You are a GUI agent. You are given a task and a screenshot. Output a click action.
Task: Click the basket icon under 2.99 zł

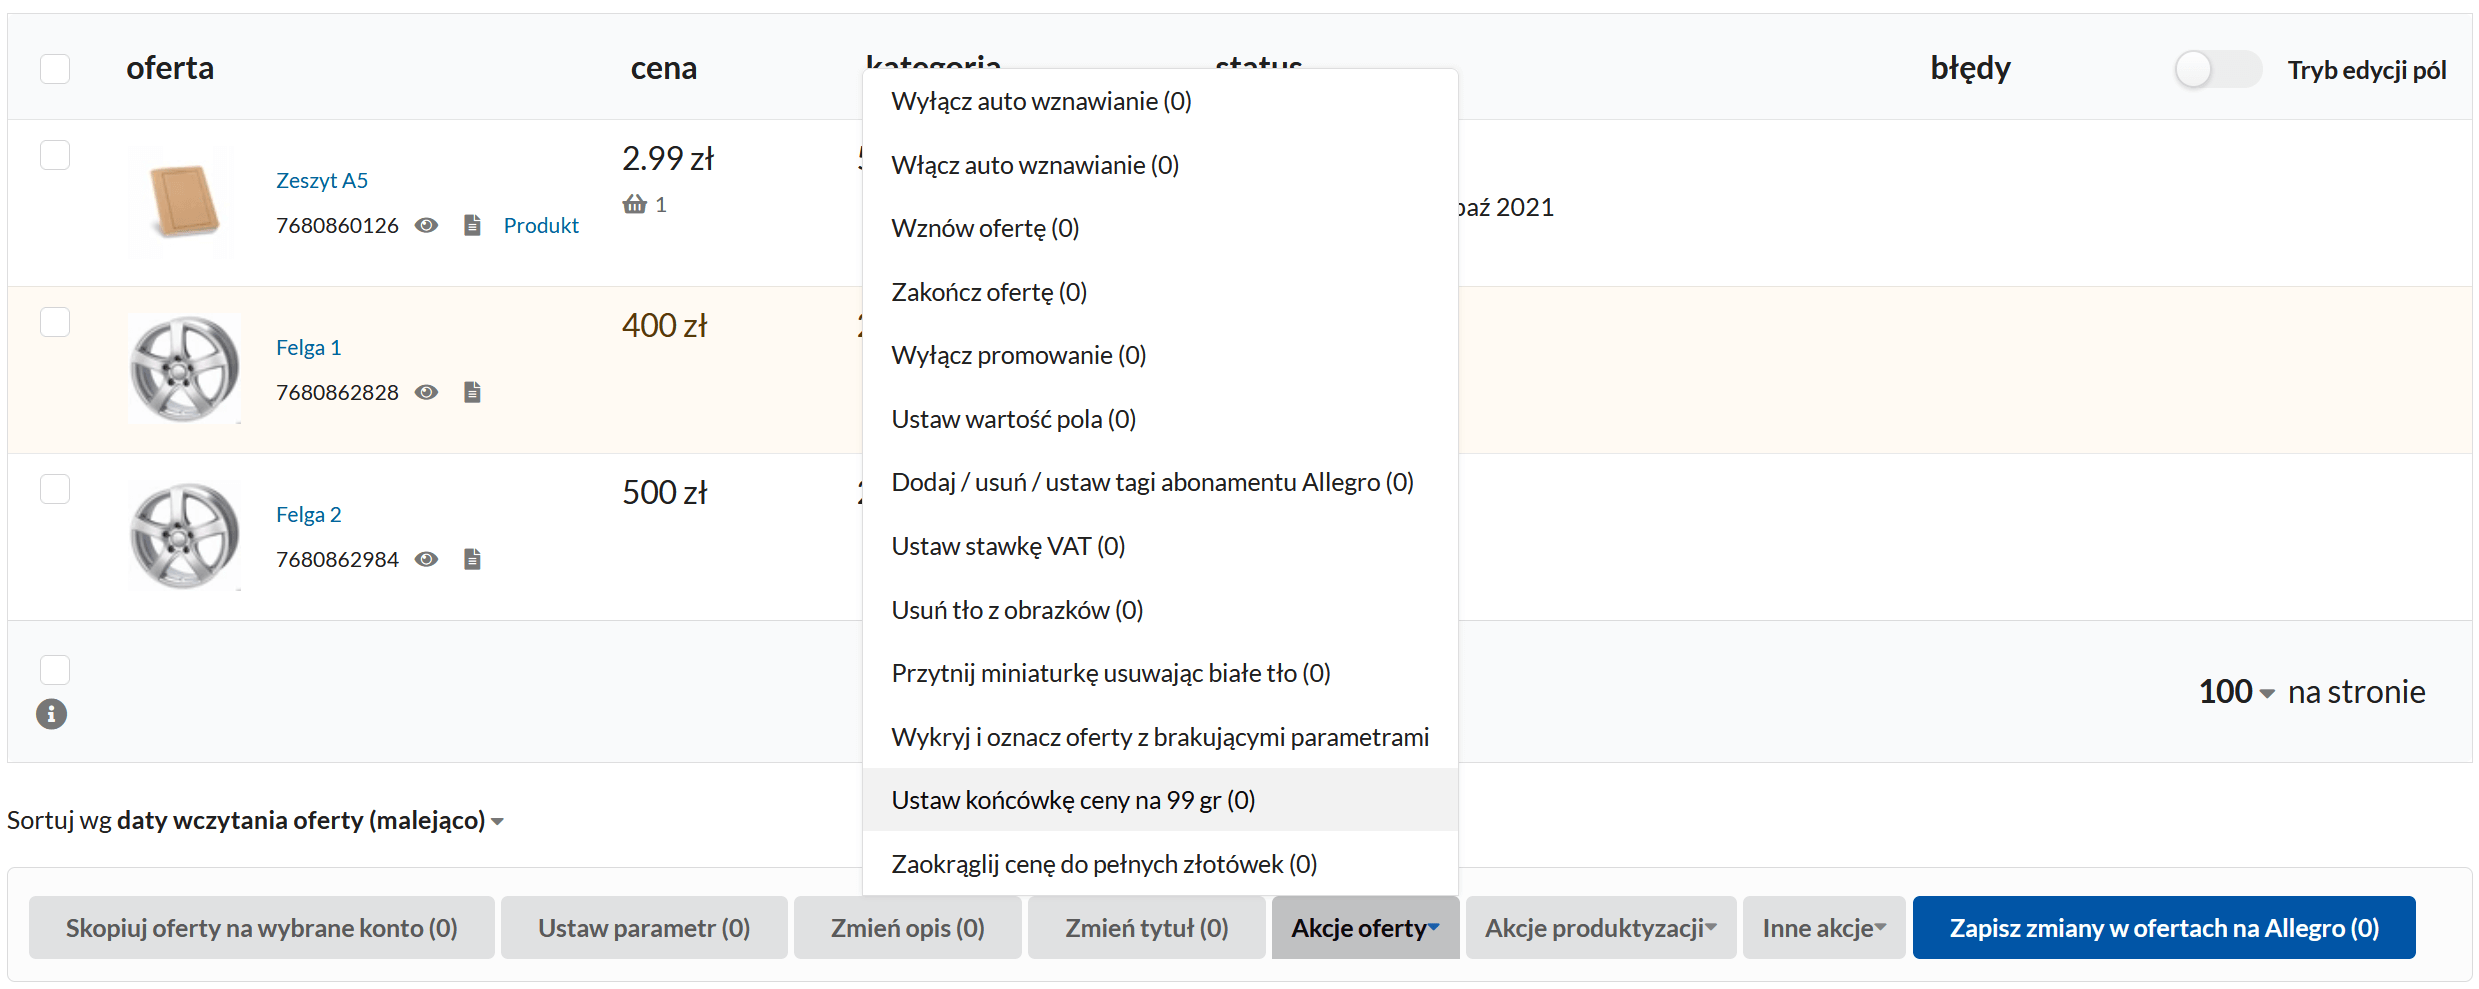(635, 204)
